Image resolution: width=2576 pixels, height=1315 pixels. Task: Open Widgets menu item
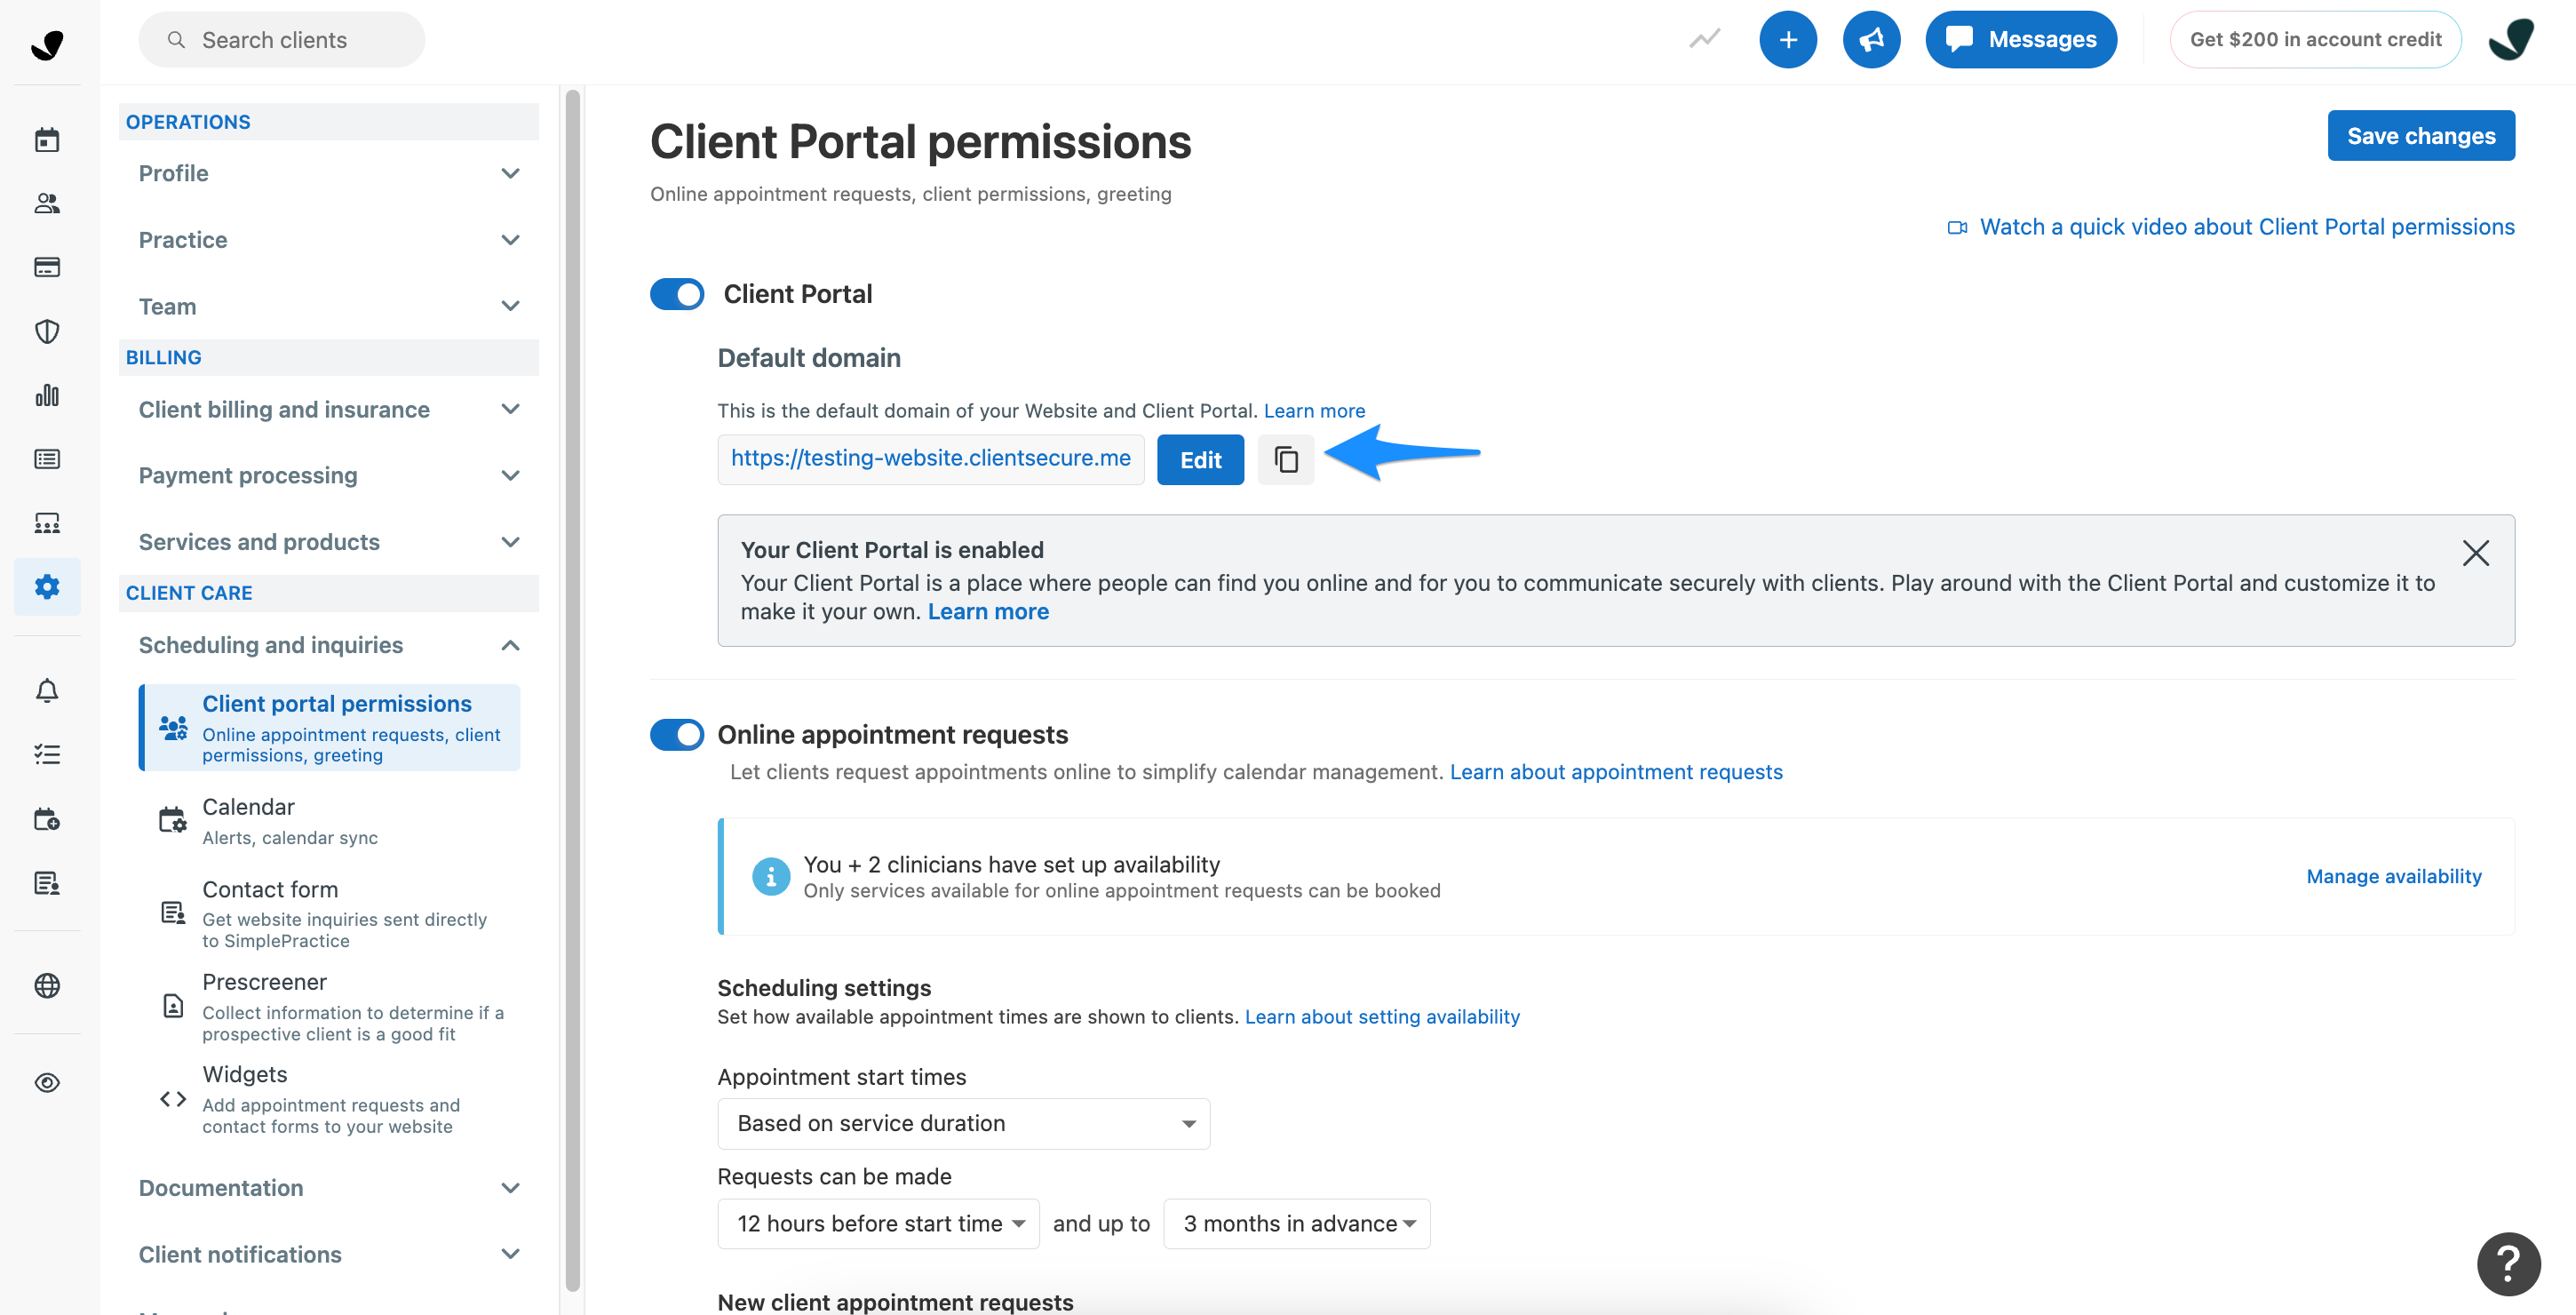pyautogui.click(x=330, y=1099)
